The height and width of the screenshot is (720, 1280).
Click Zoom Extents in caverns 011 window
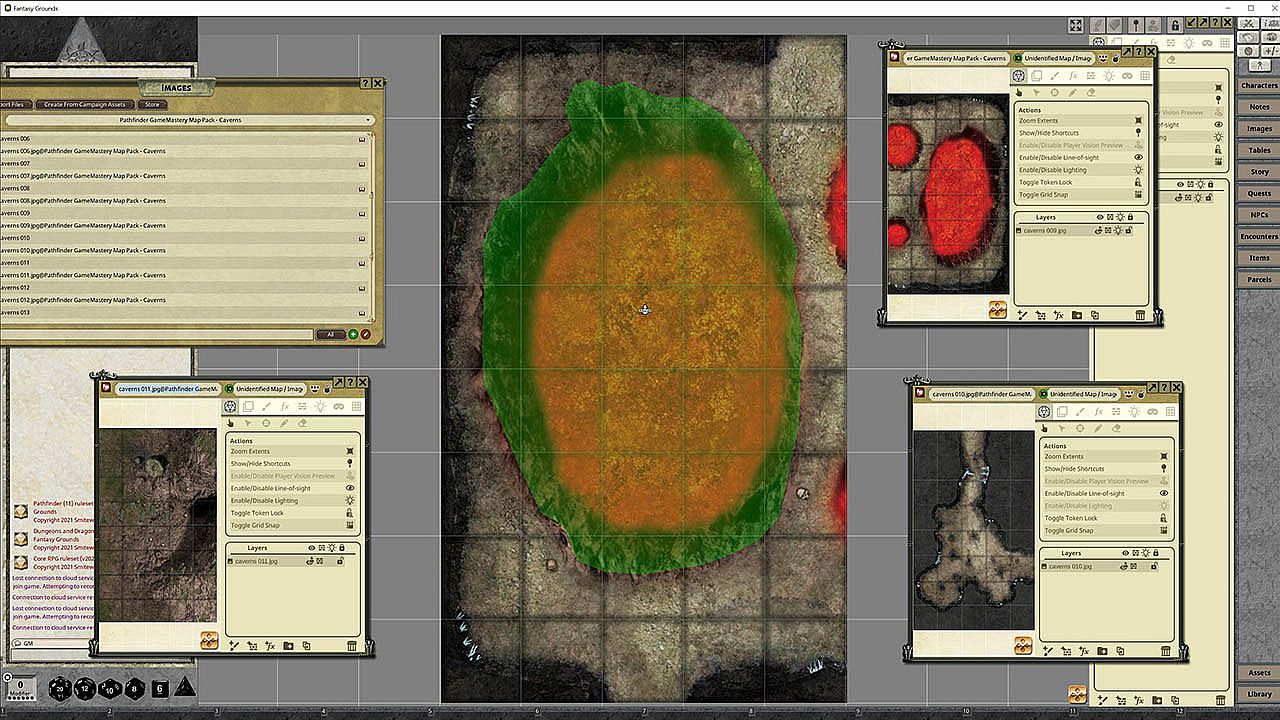294,451
